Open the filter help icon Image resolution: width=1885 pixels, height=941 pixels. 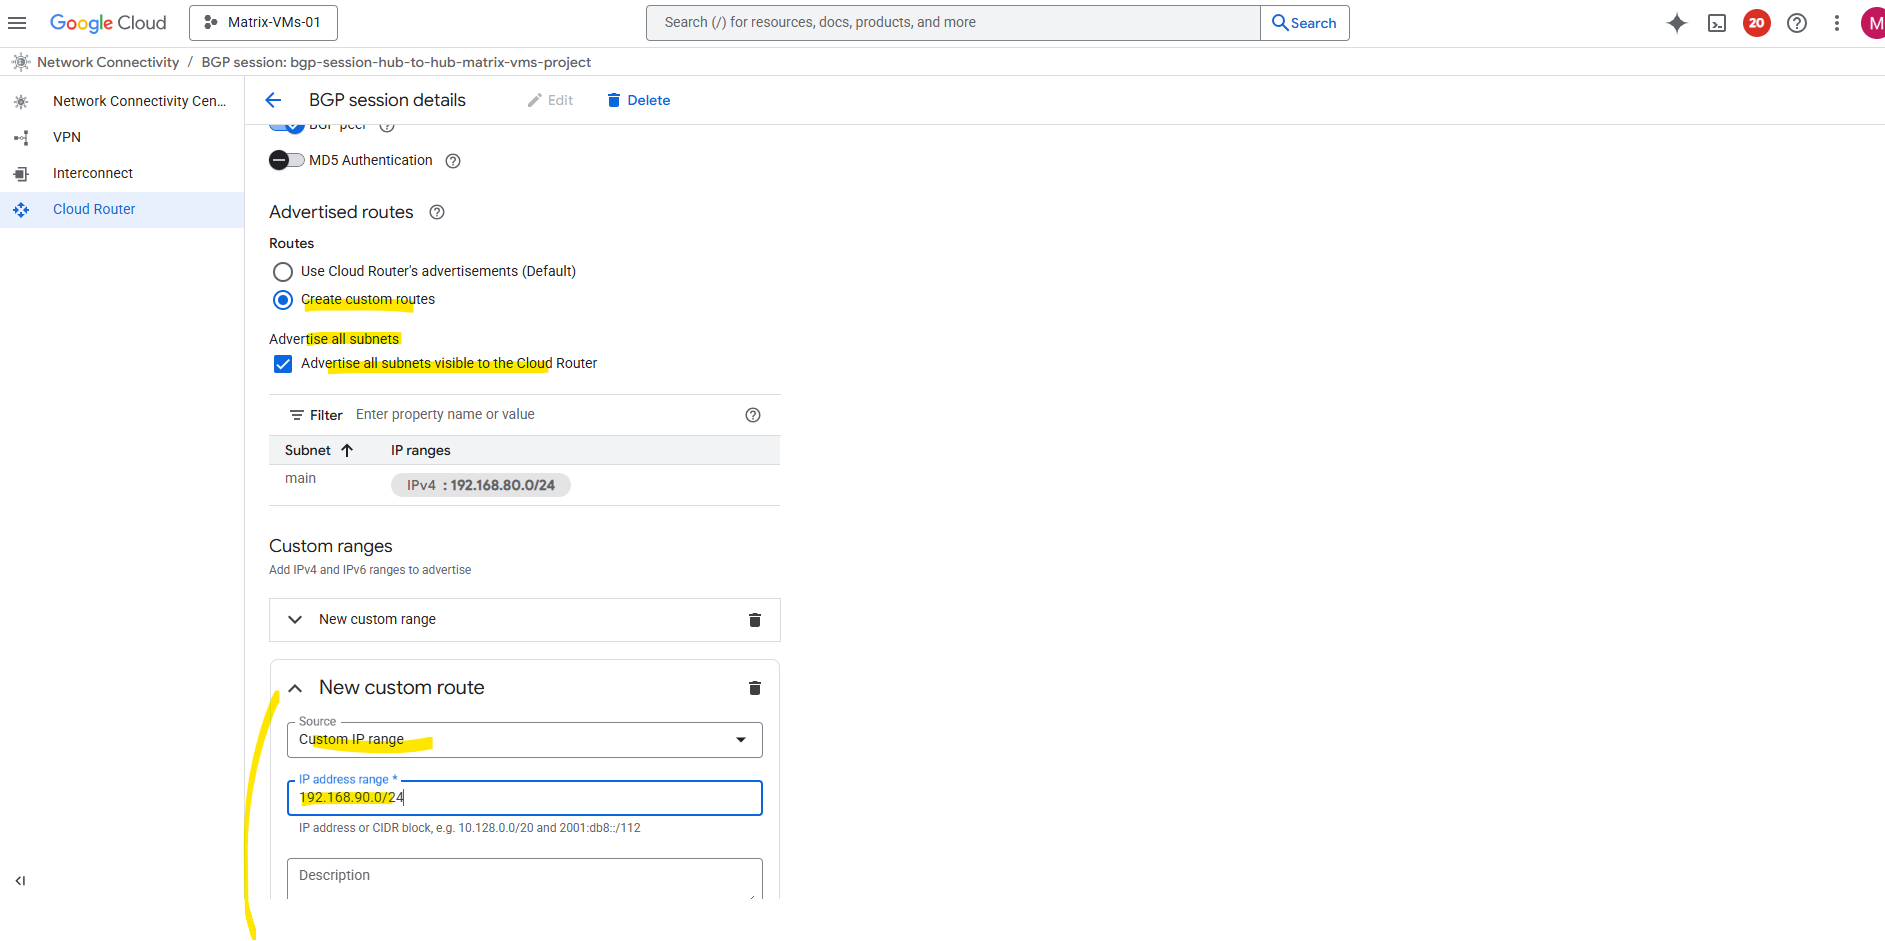753,415
